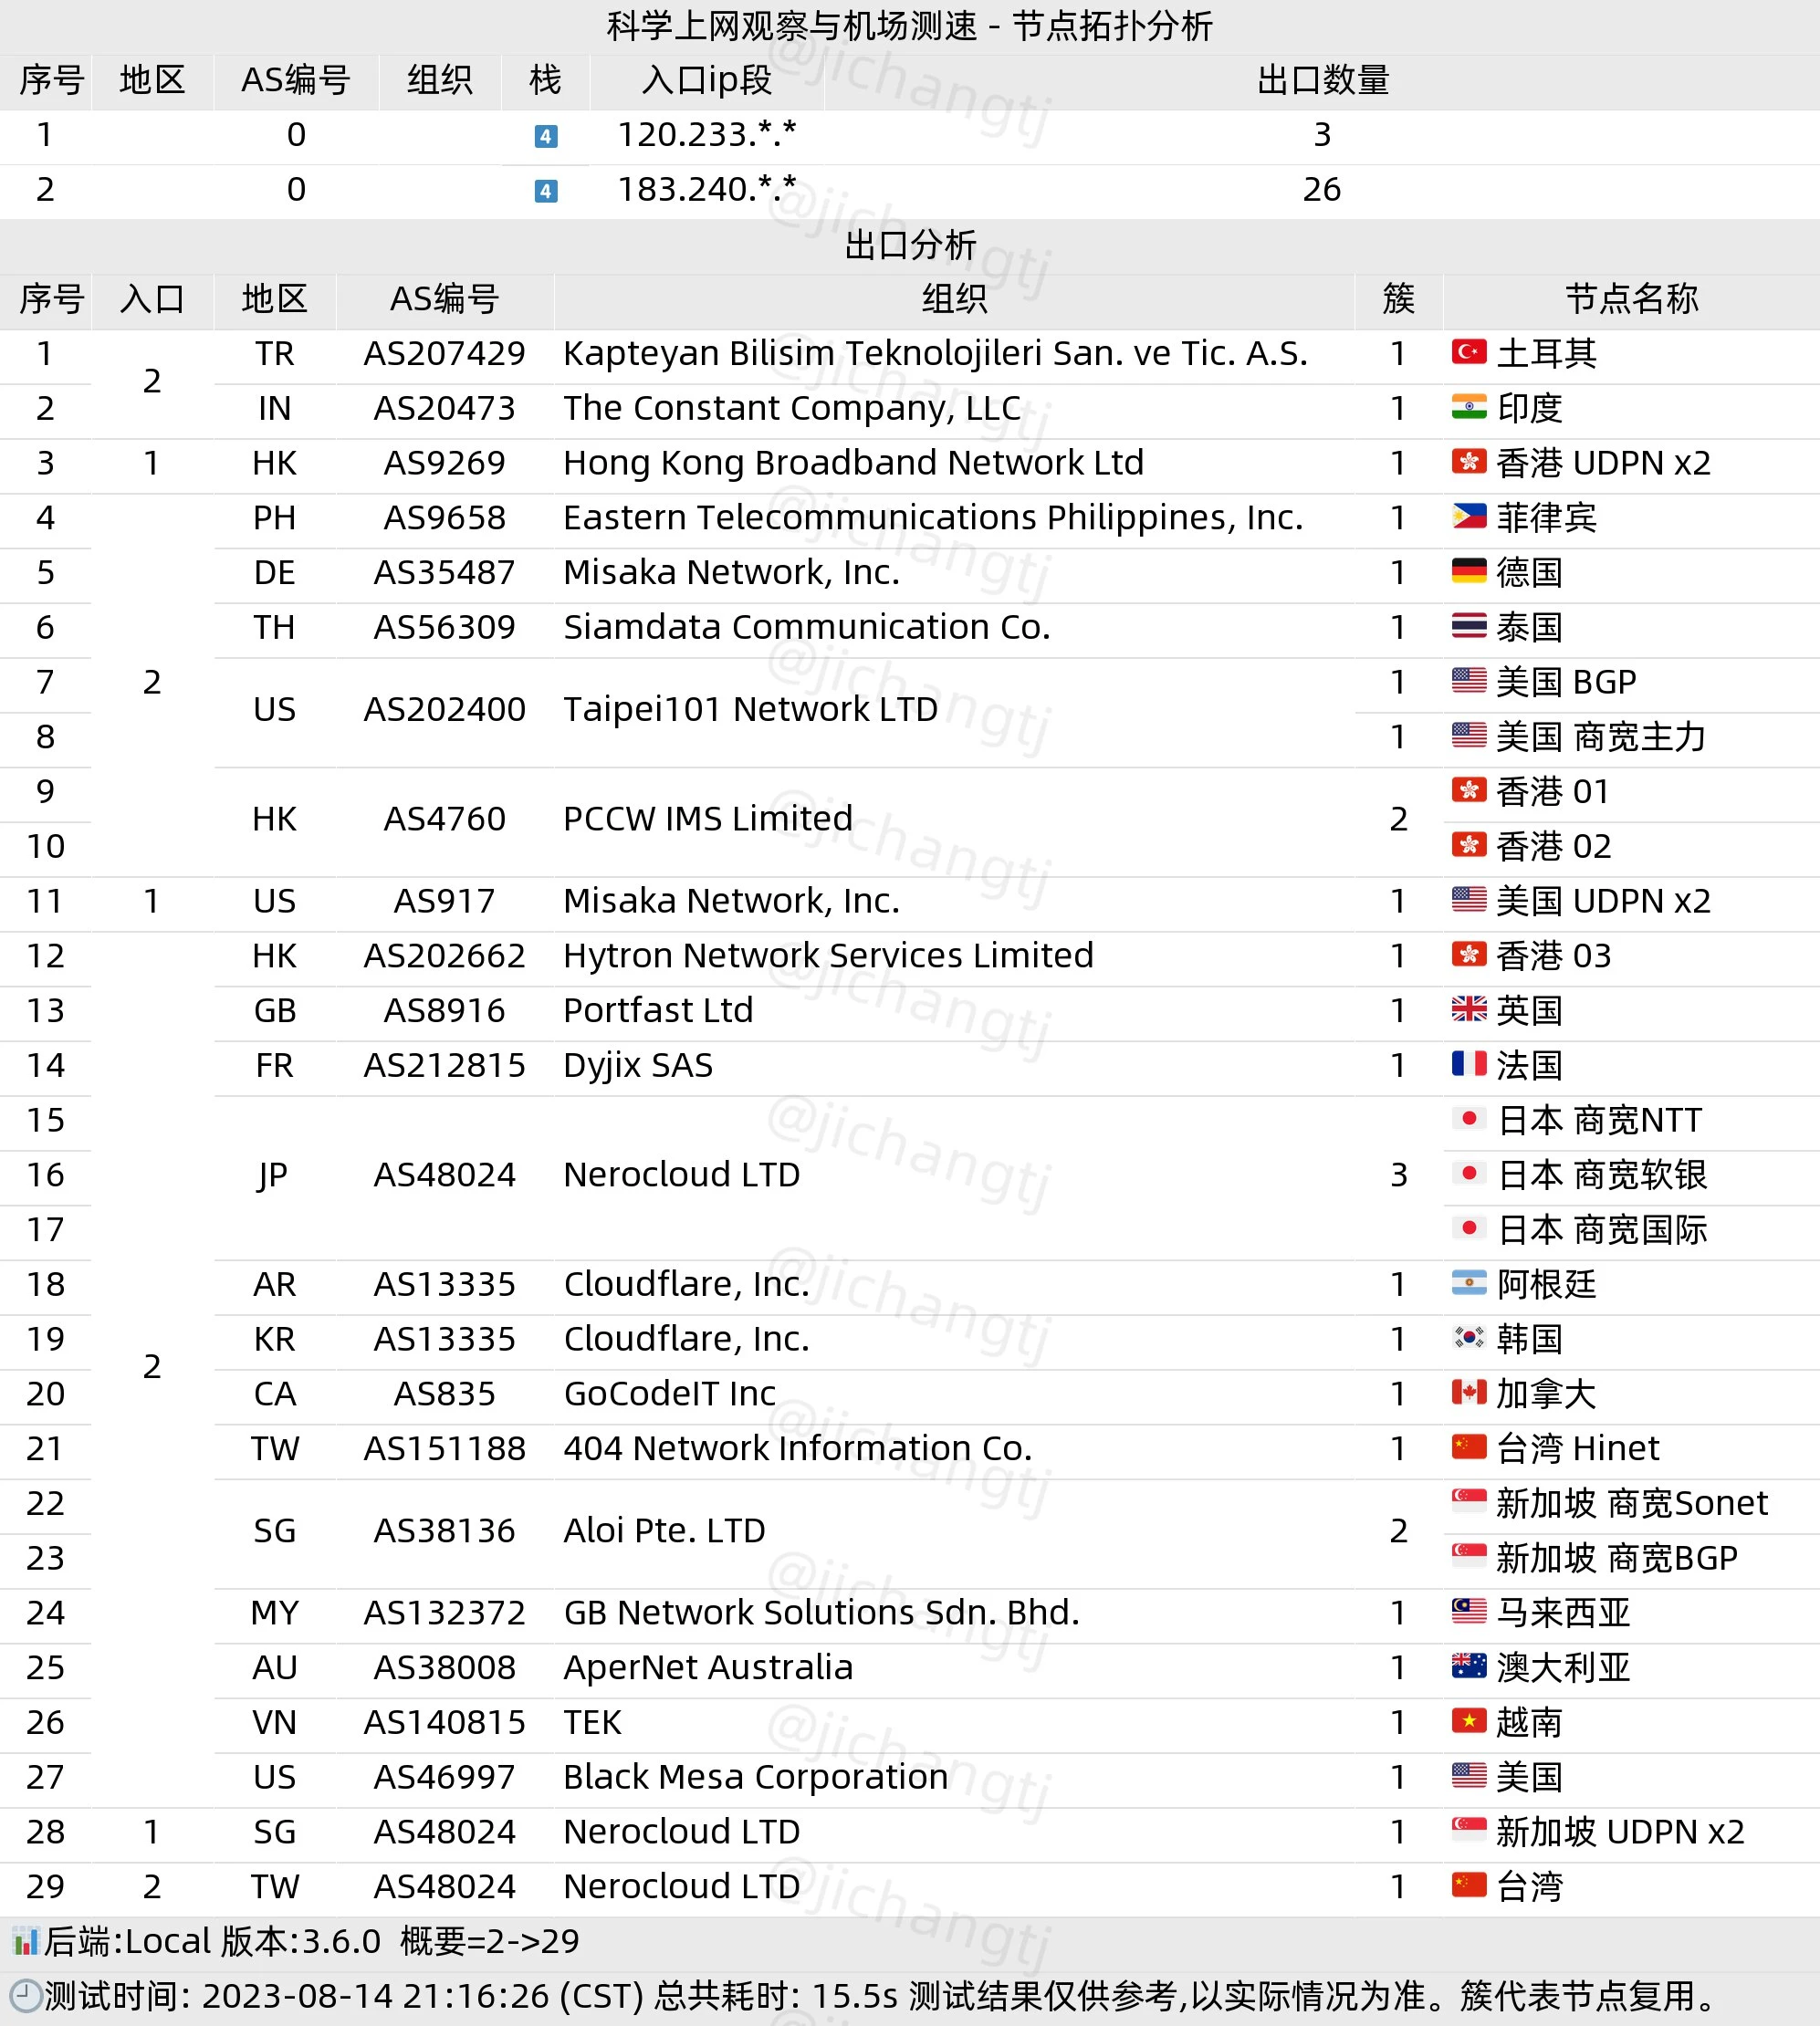The height and width of the screenshot is (2026, 1820).
Task: Click the German flag beside 德国
Action: pyautogui.click(x=1468, y=572)
